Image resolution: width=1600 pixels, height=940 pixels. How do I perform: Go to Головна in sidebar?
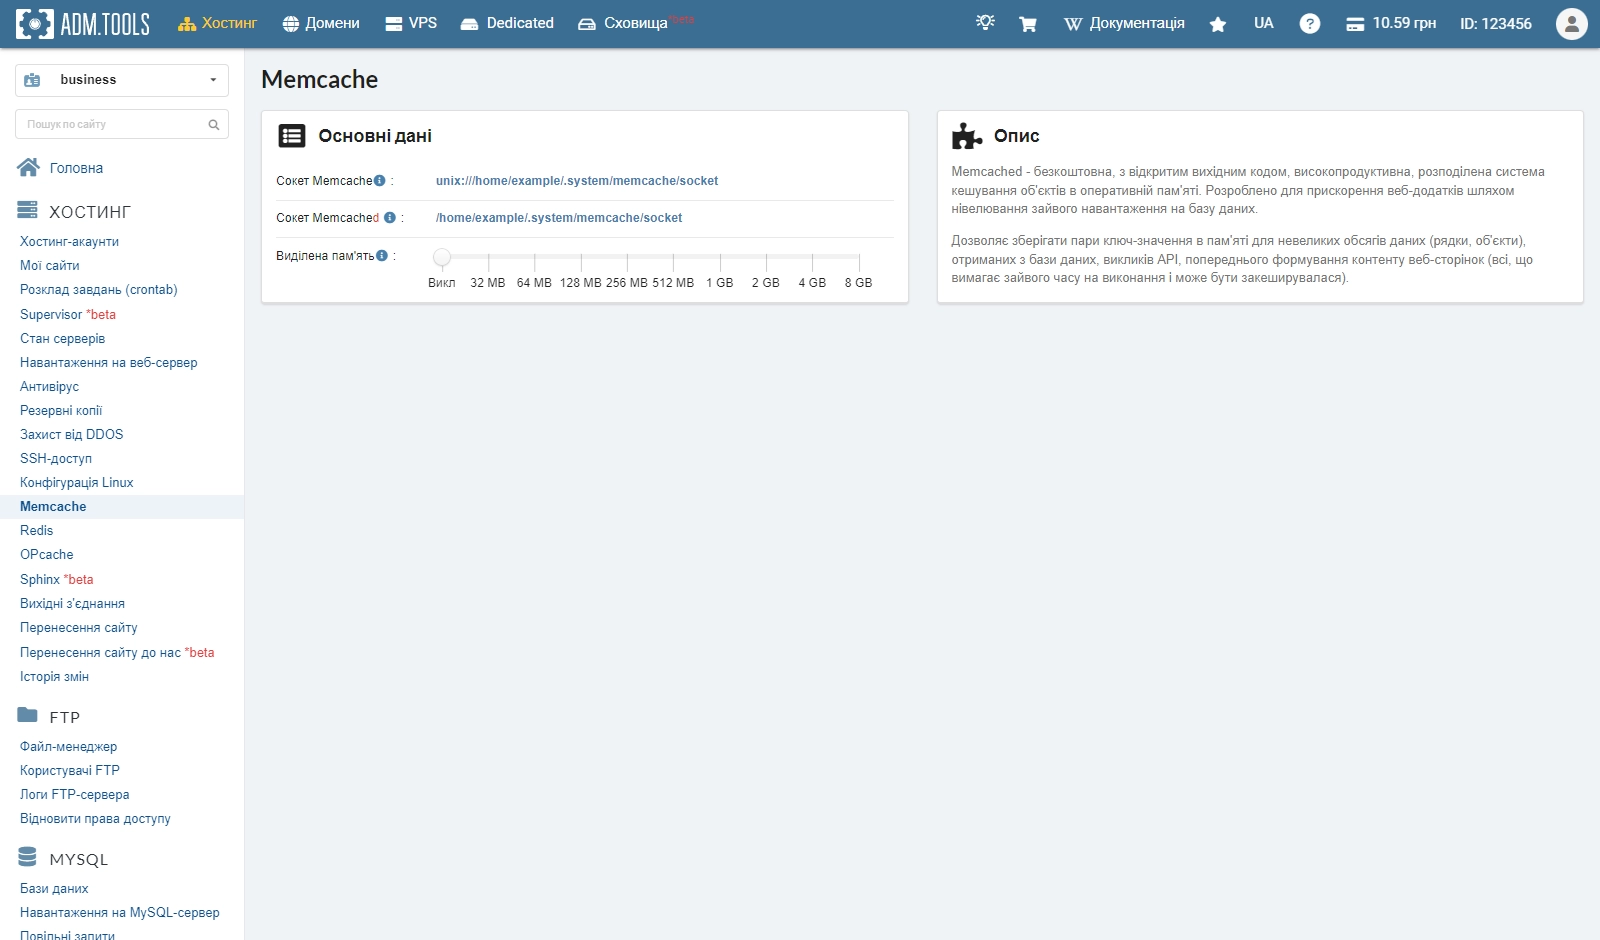coord(76,168)
